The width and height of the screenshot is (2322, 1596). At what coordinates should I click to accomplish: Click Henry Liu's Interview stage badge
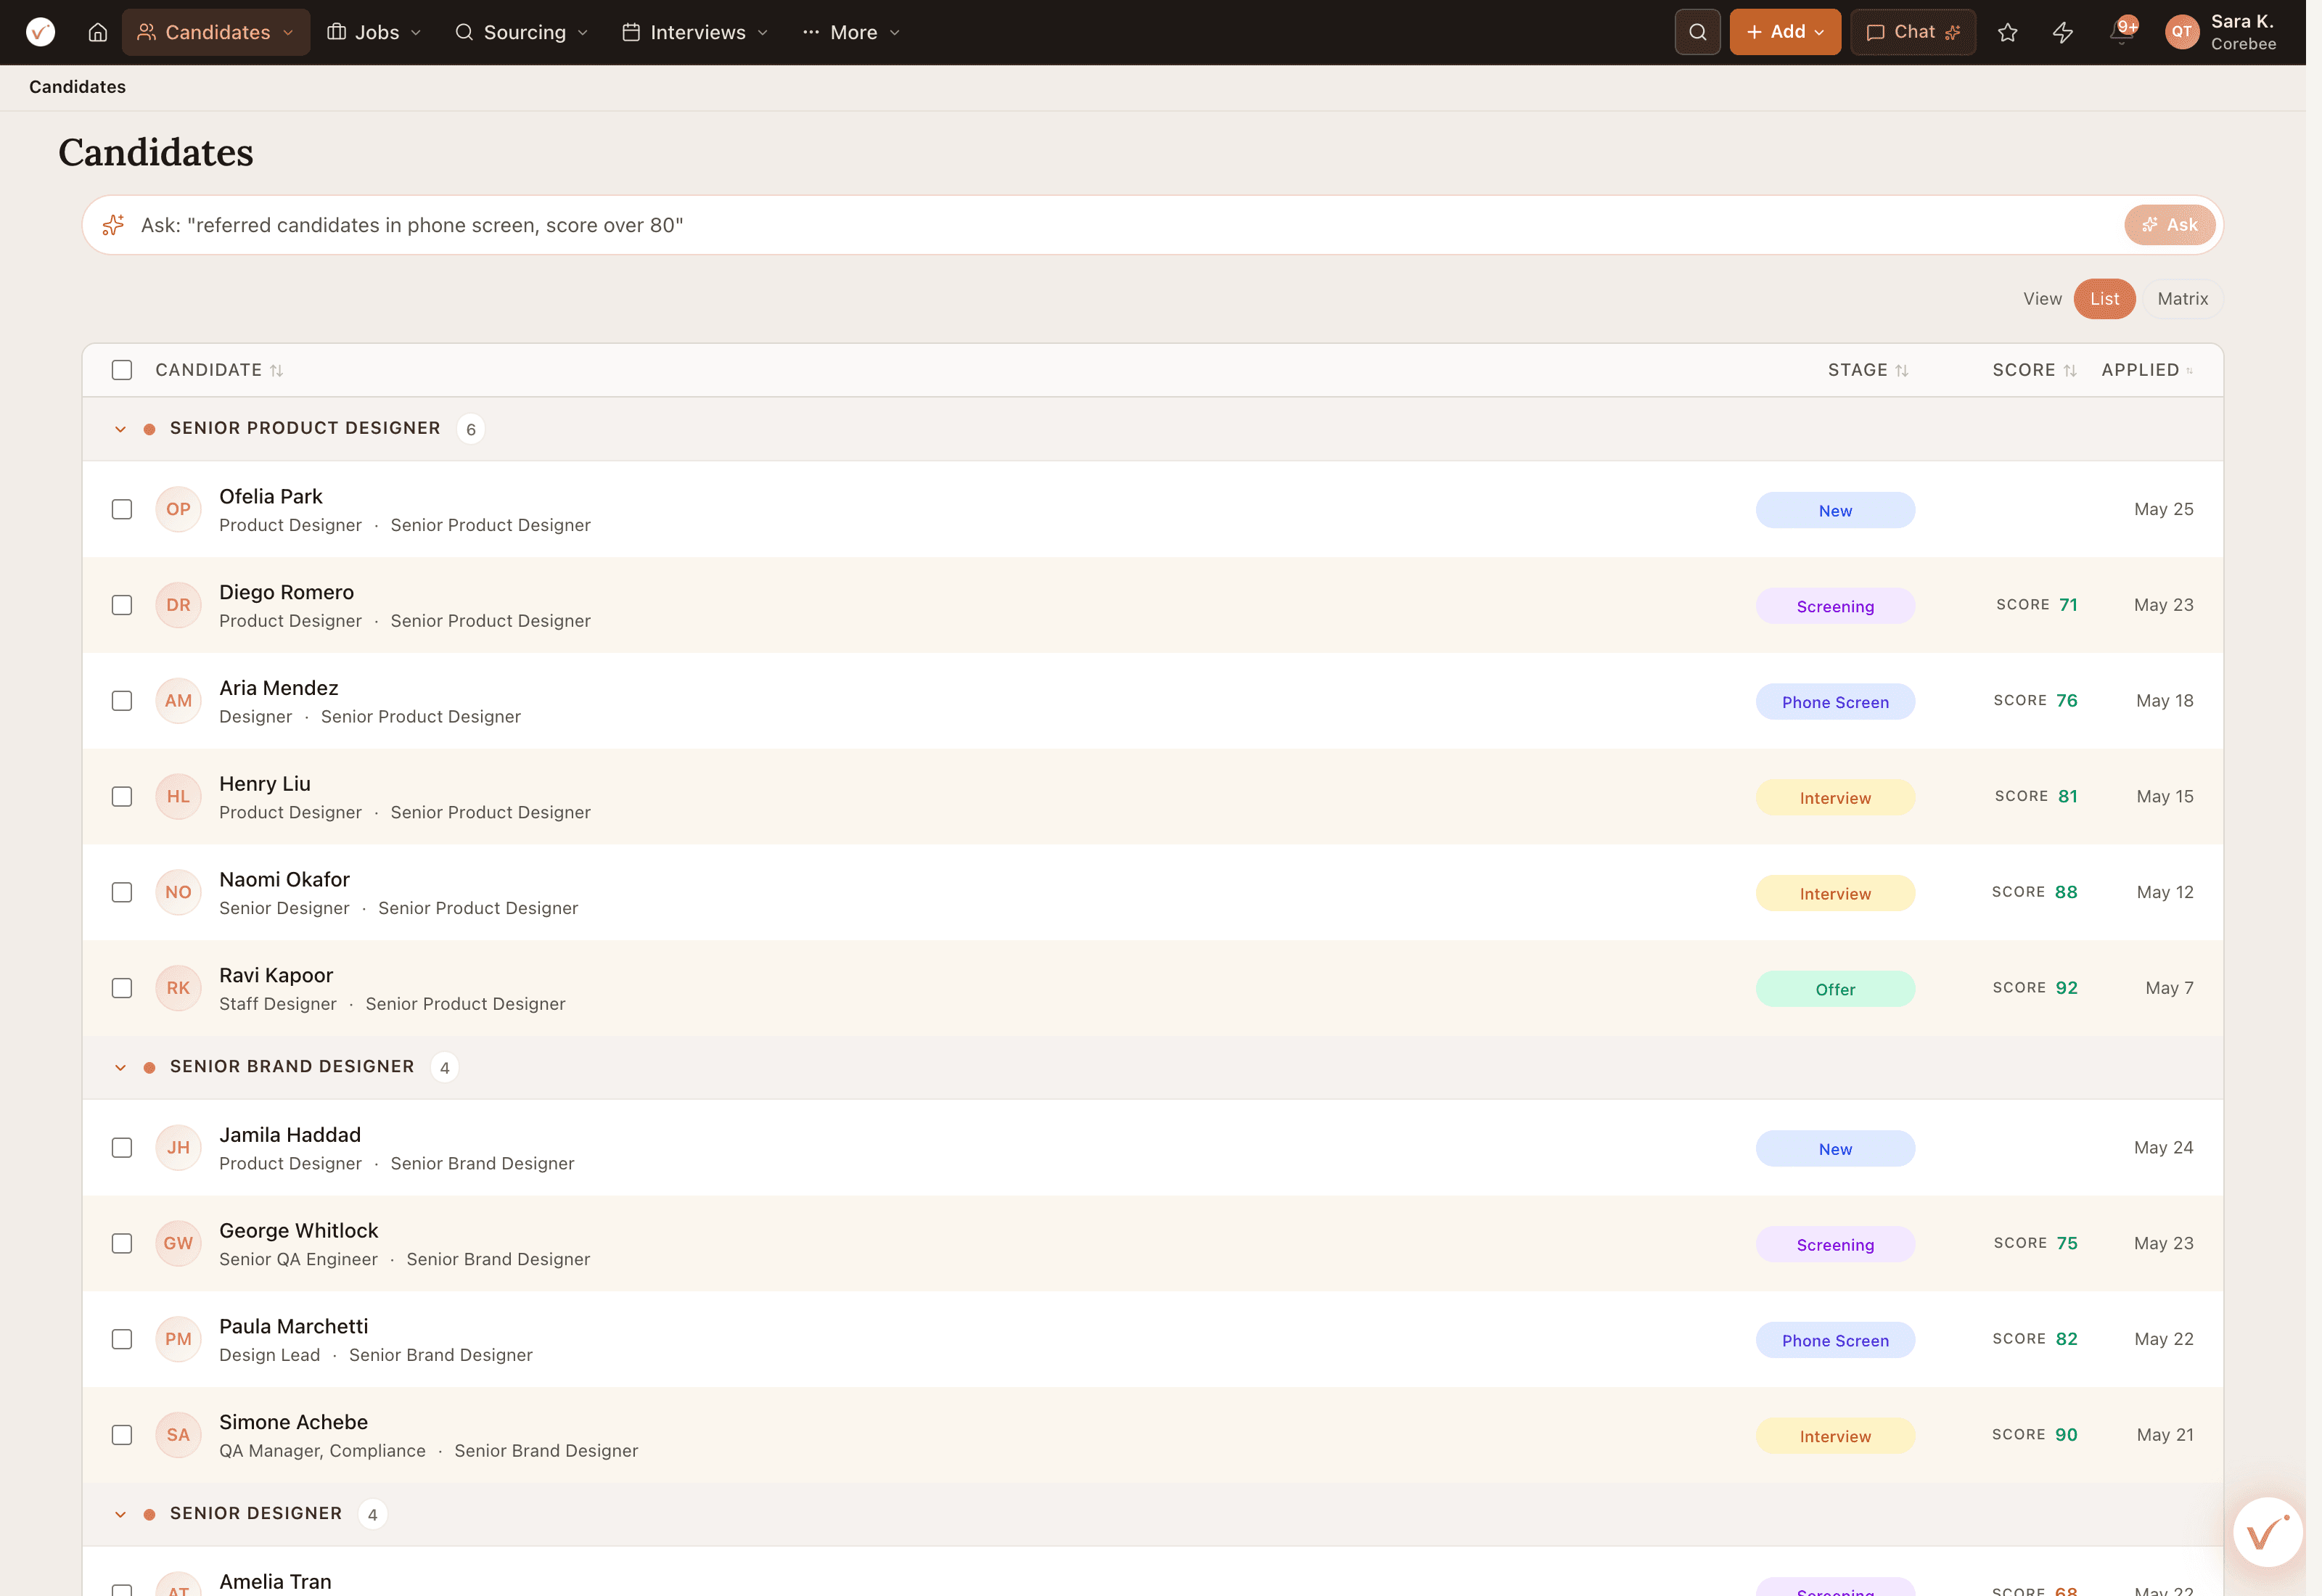[1835, 798]
